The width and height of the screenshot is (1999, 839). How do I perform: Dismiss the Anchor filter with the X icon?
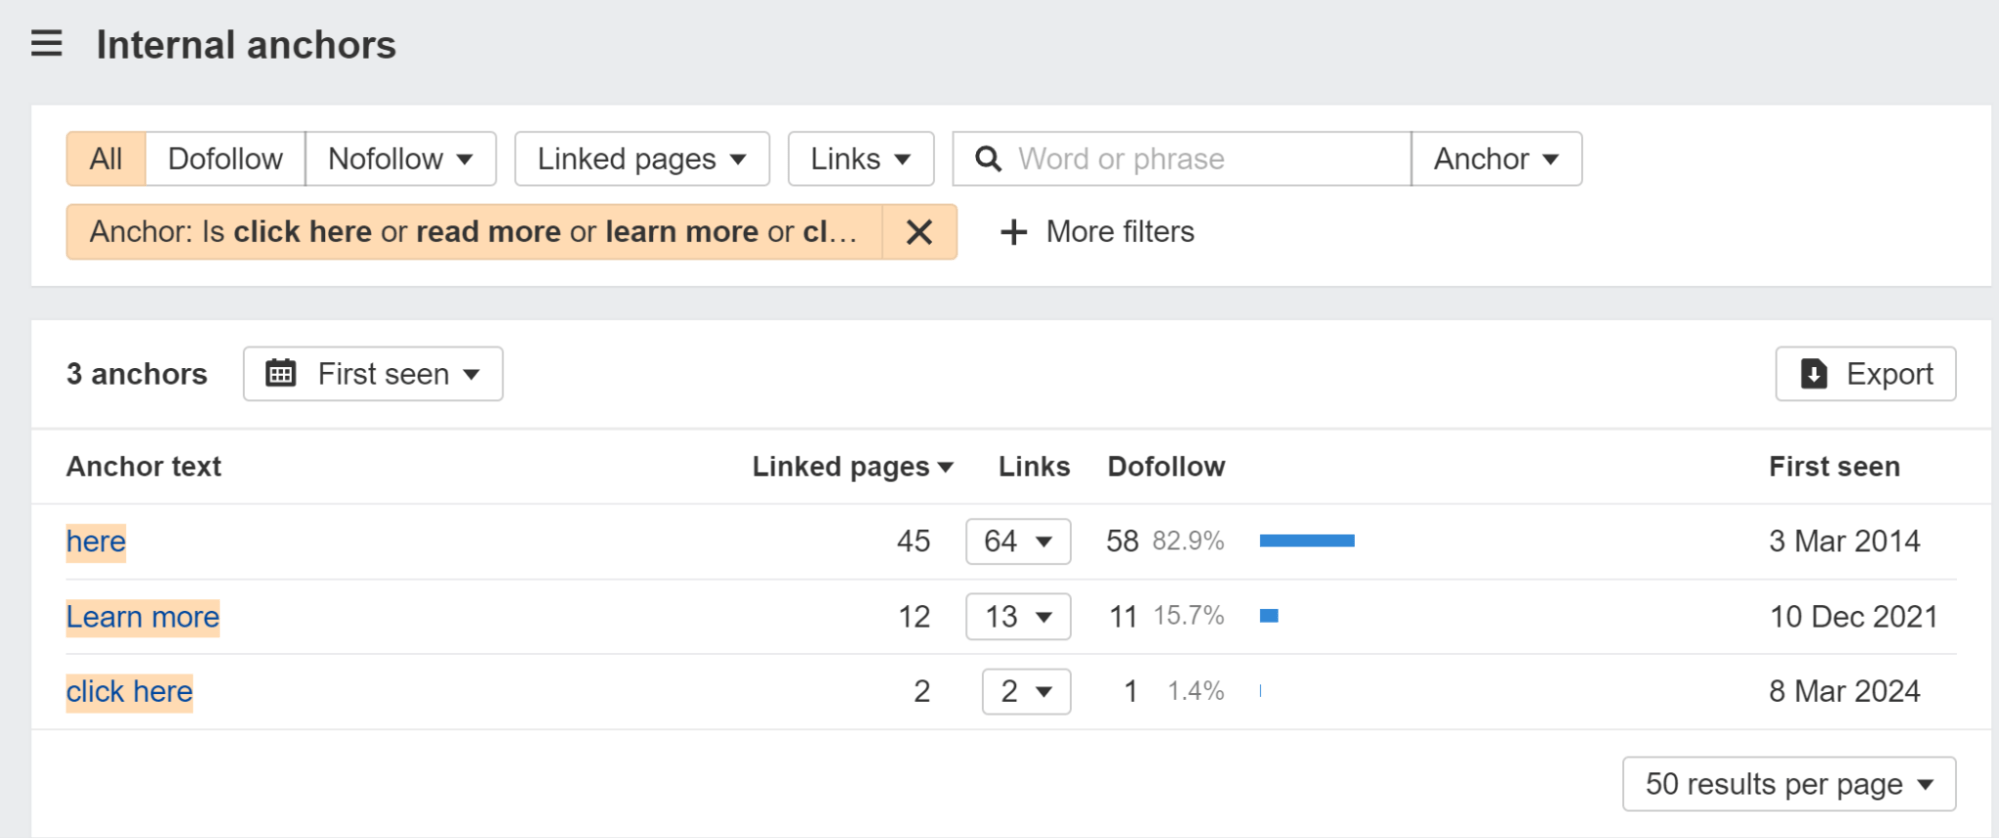918,231
